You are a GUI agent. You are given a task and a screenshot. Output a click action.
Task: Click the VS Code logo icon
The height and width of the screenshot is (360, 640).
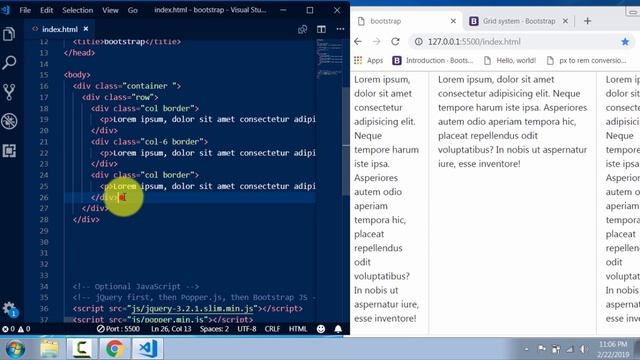5,10
